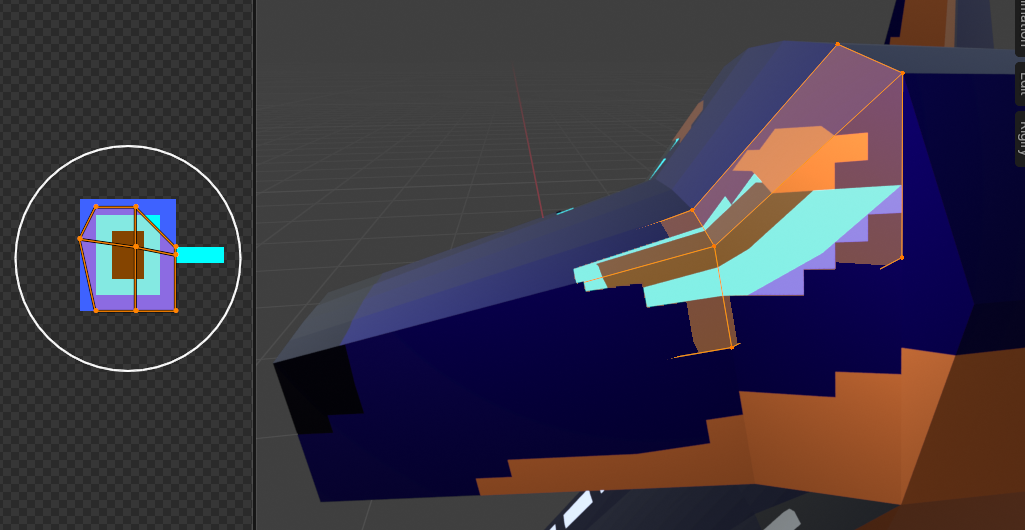Select the lower-right vertex of the highlighted 3D face

pyautogui.click(x=901, y=258)
